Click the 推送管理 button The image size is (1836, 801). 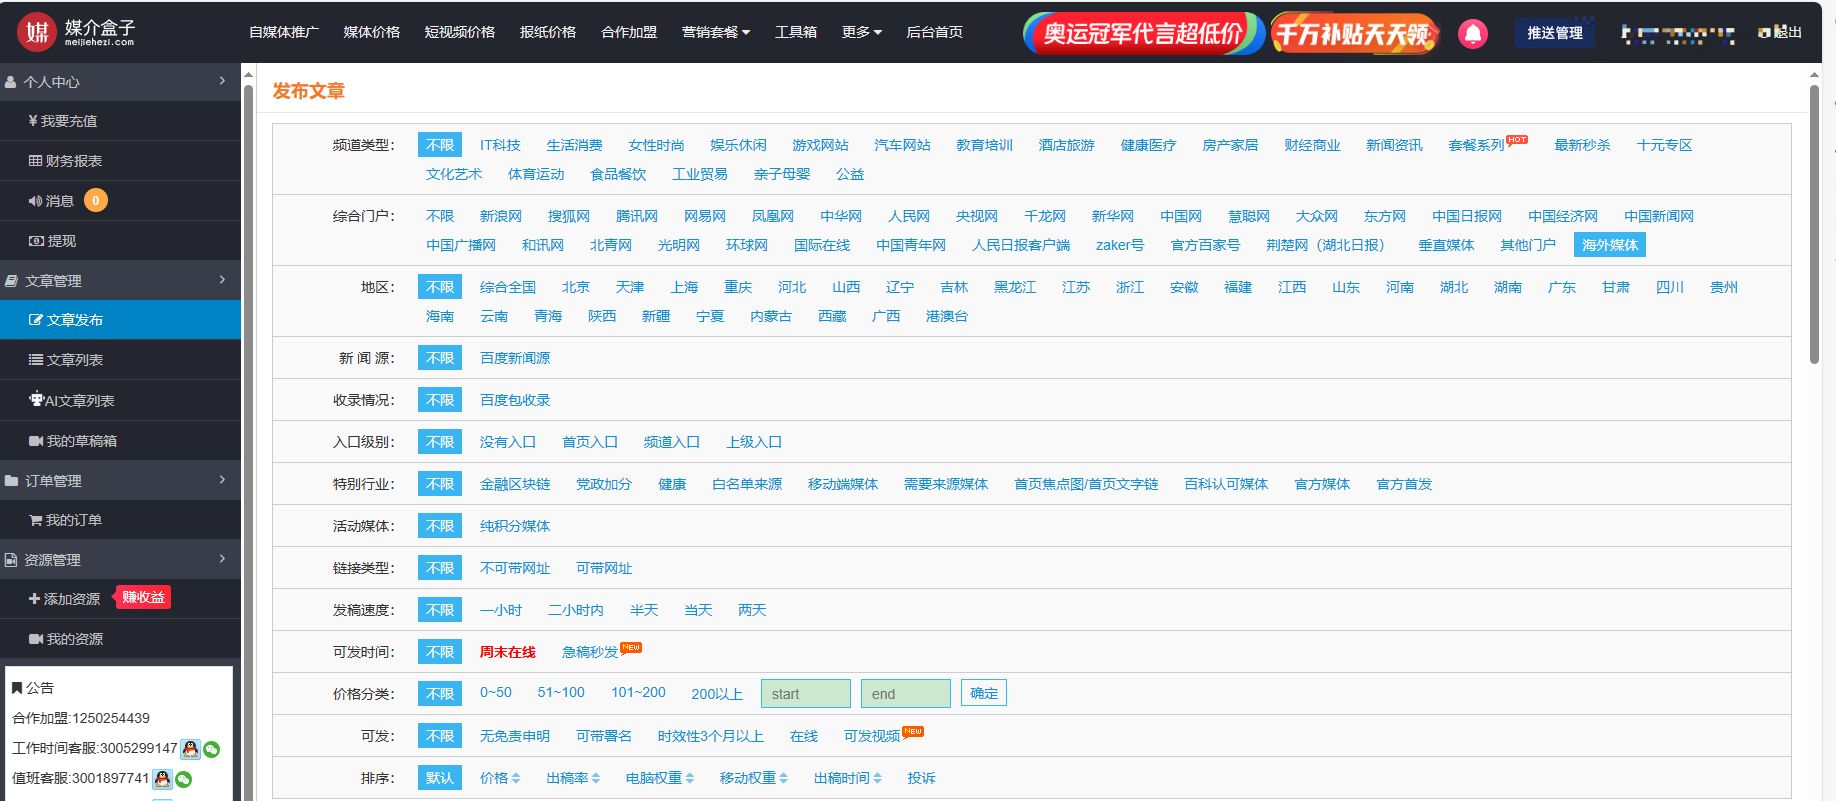(1555, 33)
